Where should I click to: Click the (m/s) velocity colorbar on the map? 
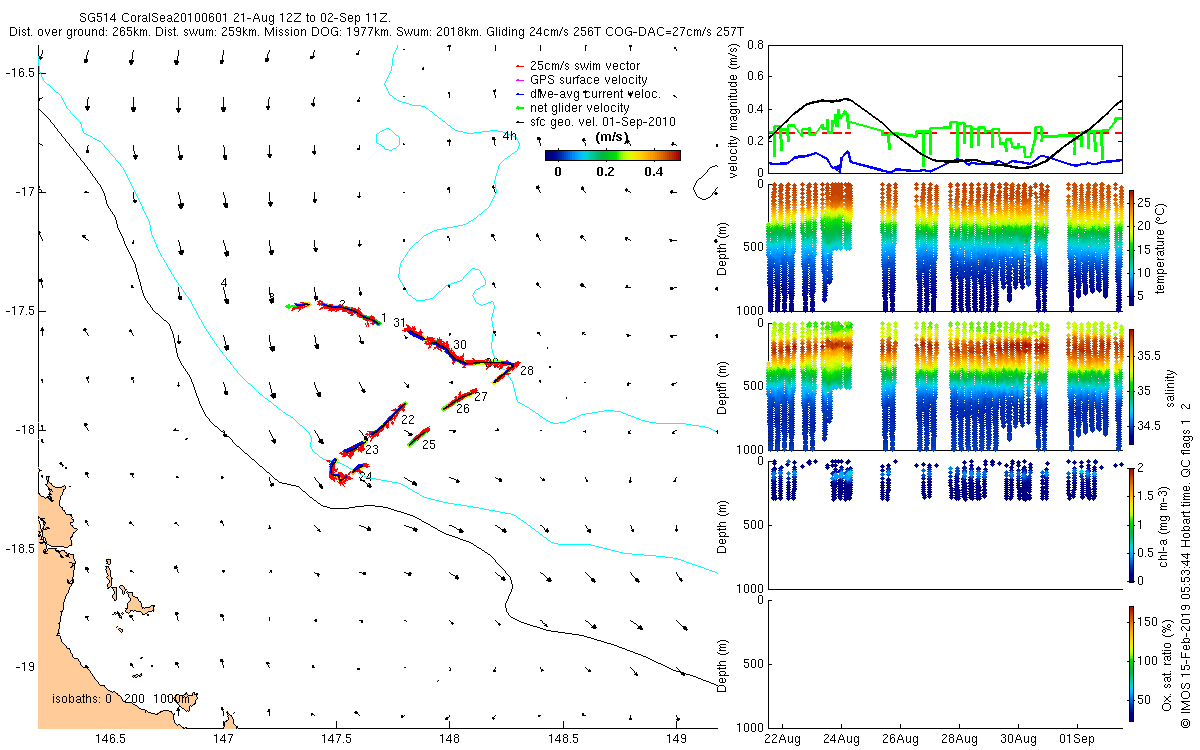click(612, 155)
